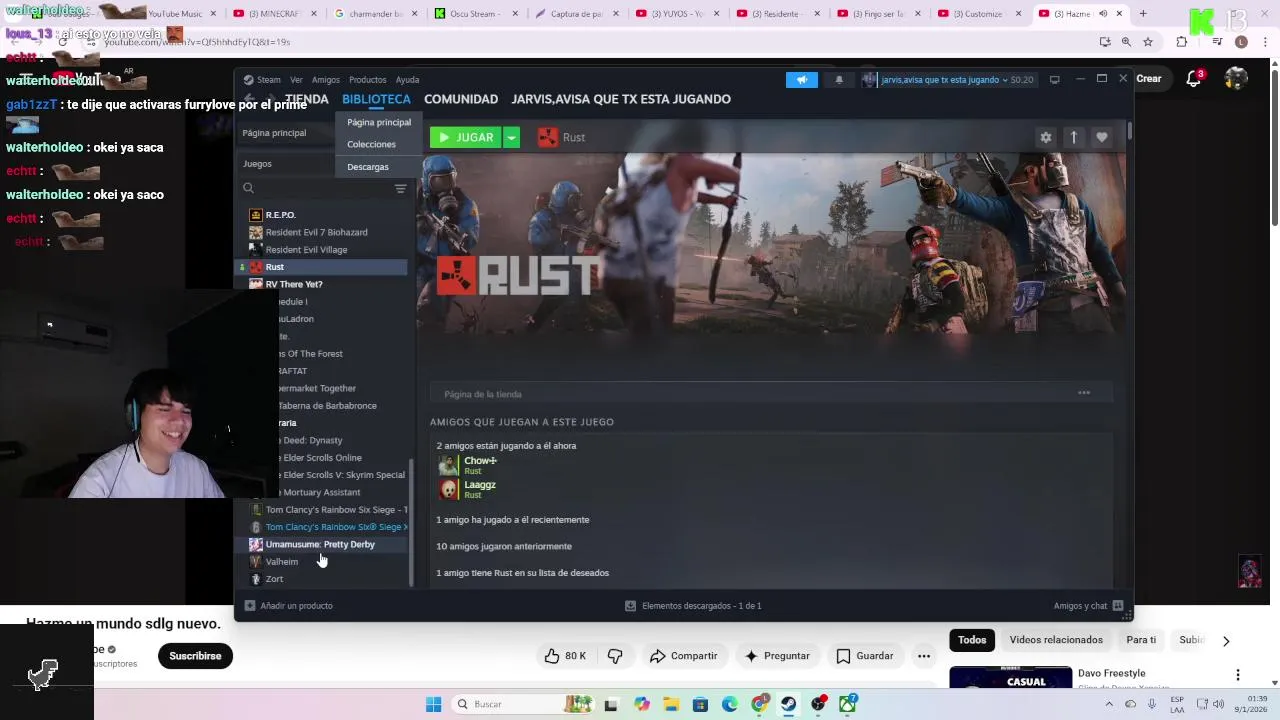The height and width of the screenshot is (720, 1280).
Task: Open the COMUNIDAD tab
Action: point(461,99)
